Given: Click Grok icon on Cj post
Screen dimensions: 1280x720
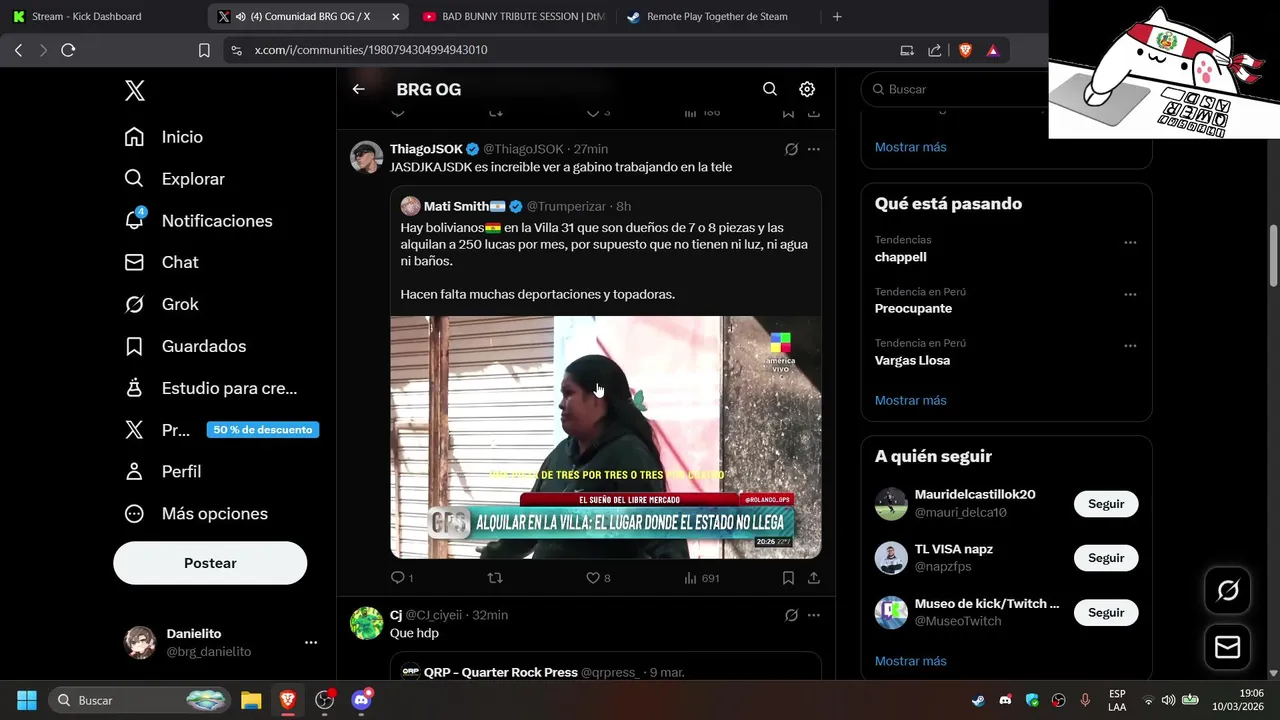Looking at the screenshot, I should click(x=791, y=615).
